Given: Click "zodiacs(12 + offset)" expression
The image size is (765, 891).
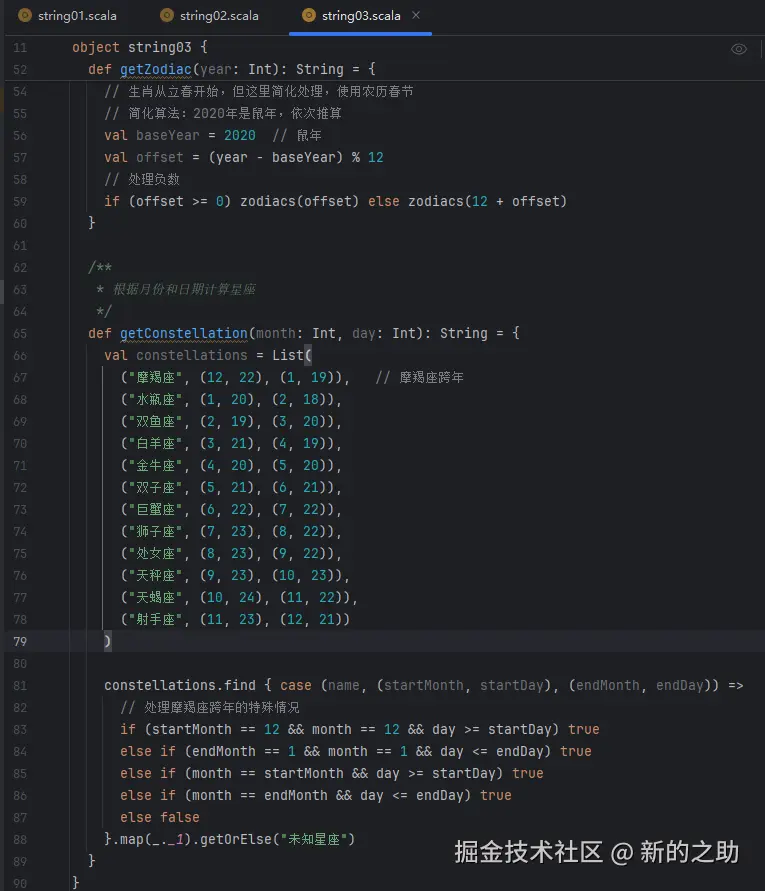Looking at the screenshot, I should [488, 201].
